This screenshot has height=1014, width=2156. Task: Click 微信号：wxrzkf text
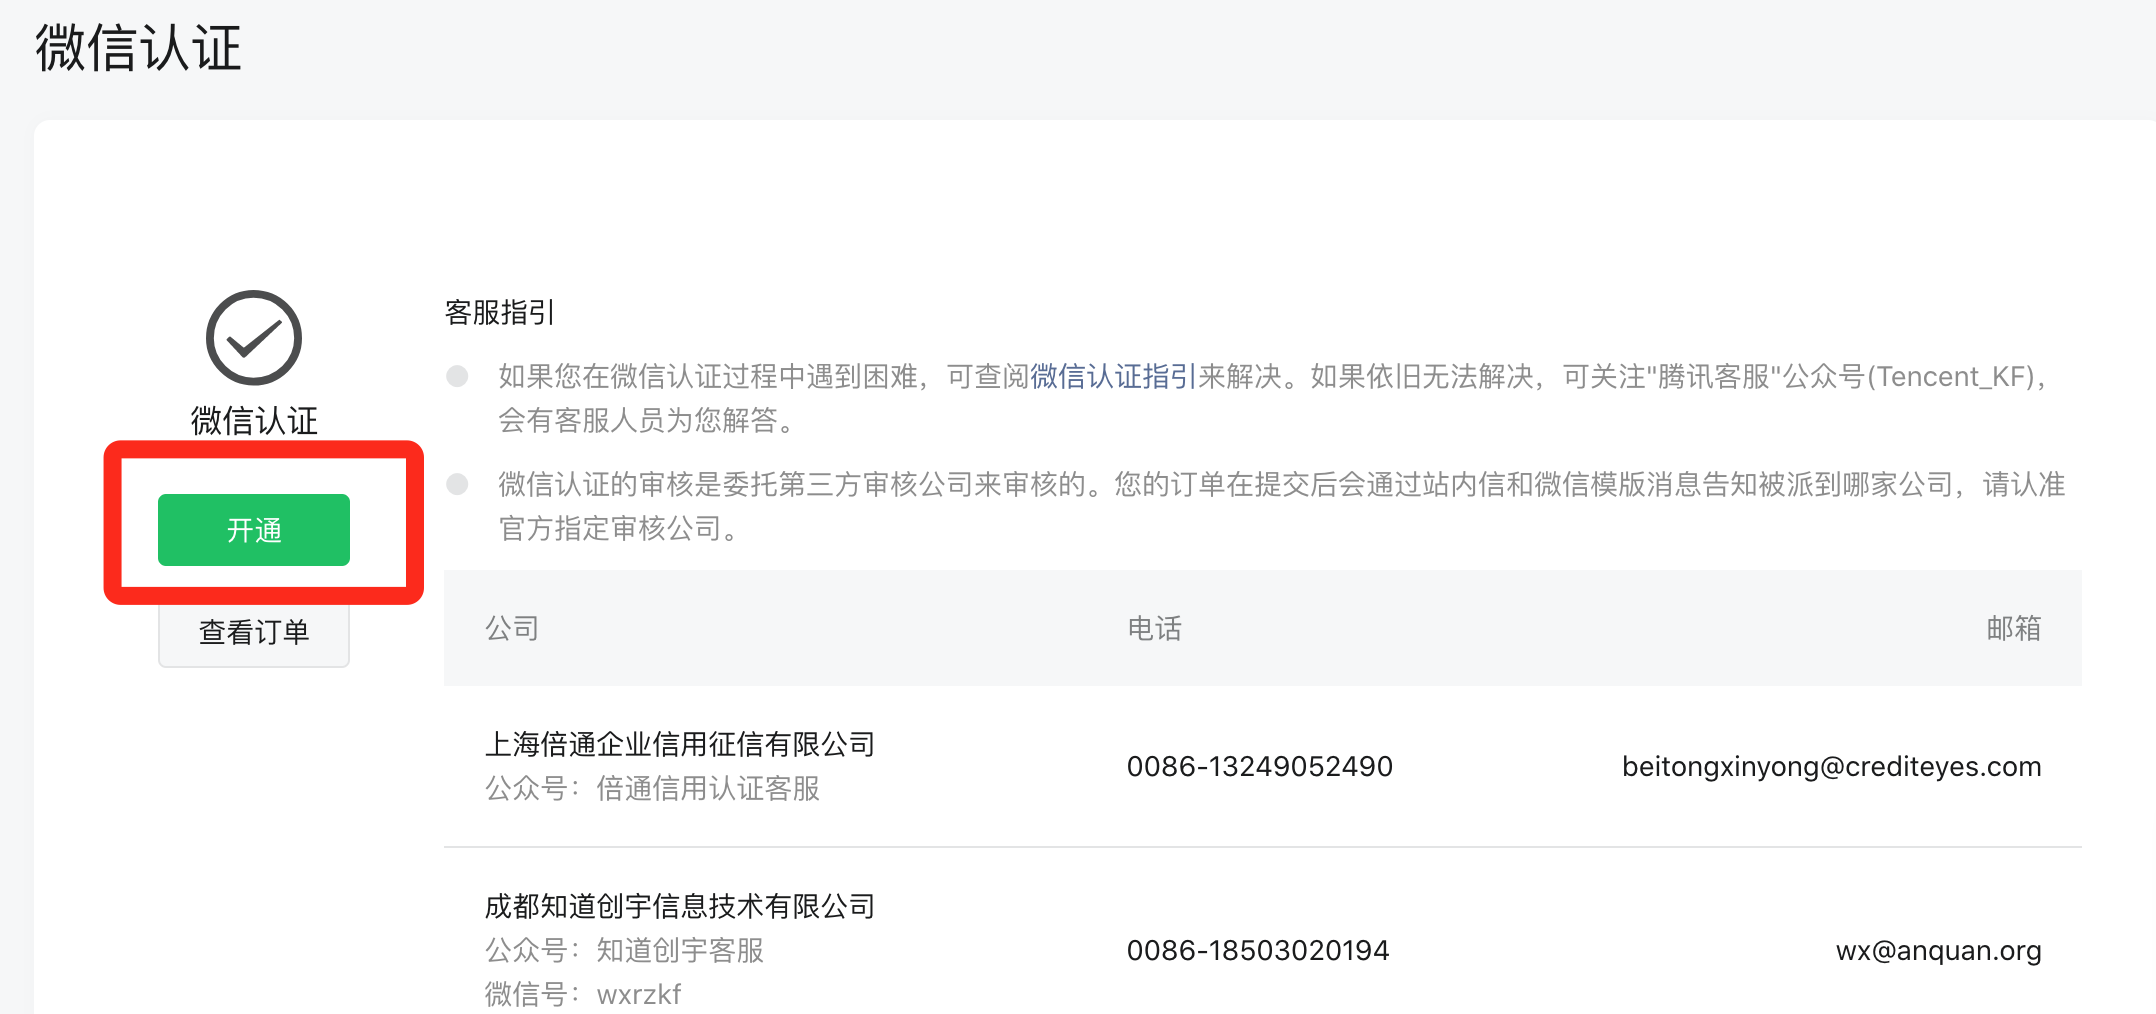coord(583,994)
